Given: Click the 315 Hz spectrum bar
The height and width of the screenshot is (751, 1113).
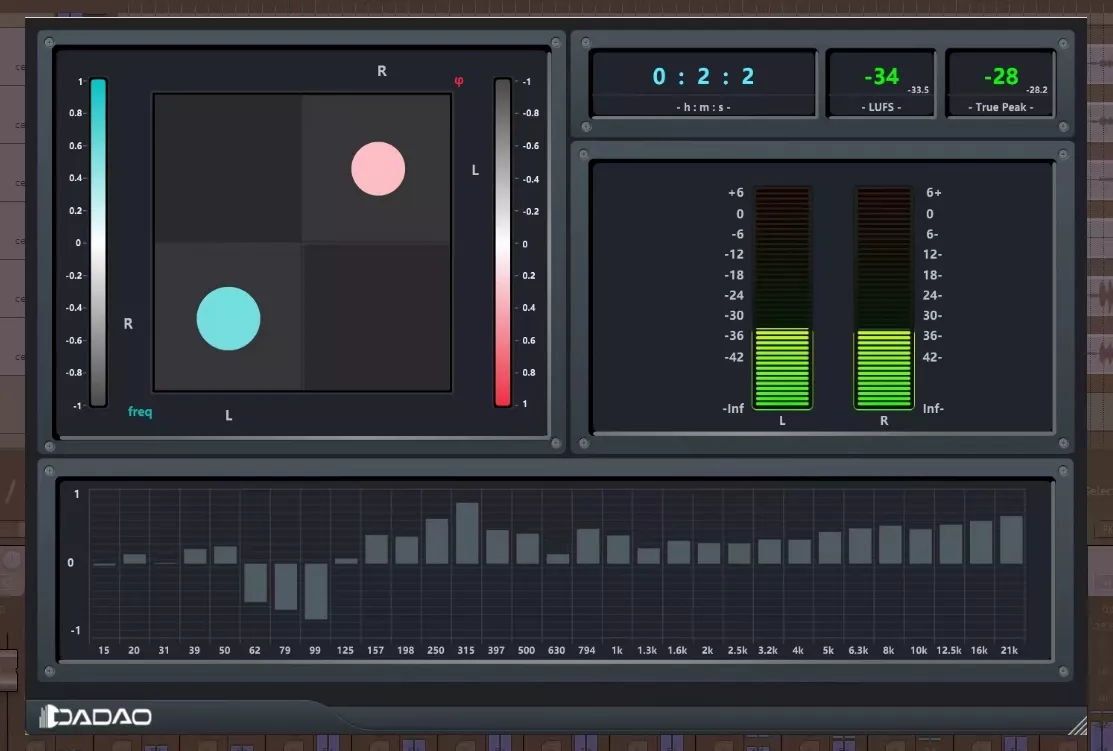Looking at the screenshot, I should (x=466, y=533).
